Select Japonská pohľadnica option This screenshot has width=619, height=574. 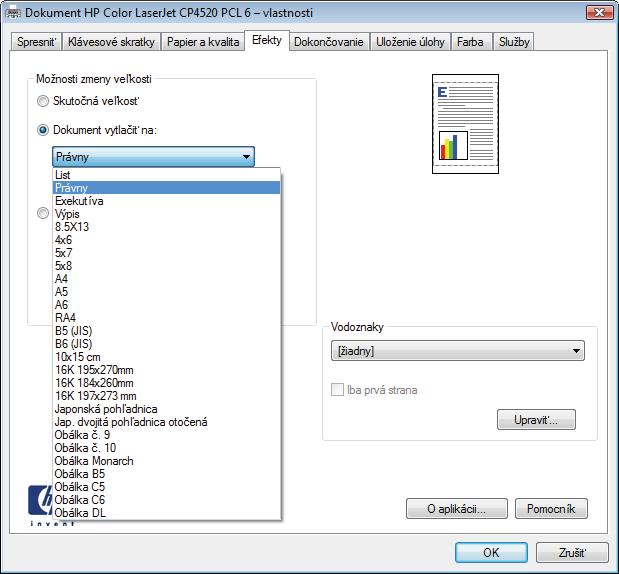tap(167, 409)
